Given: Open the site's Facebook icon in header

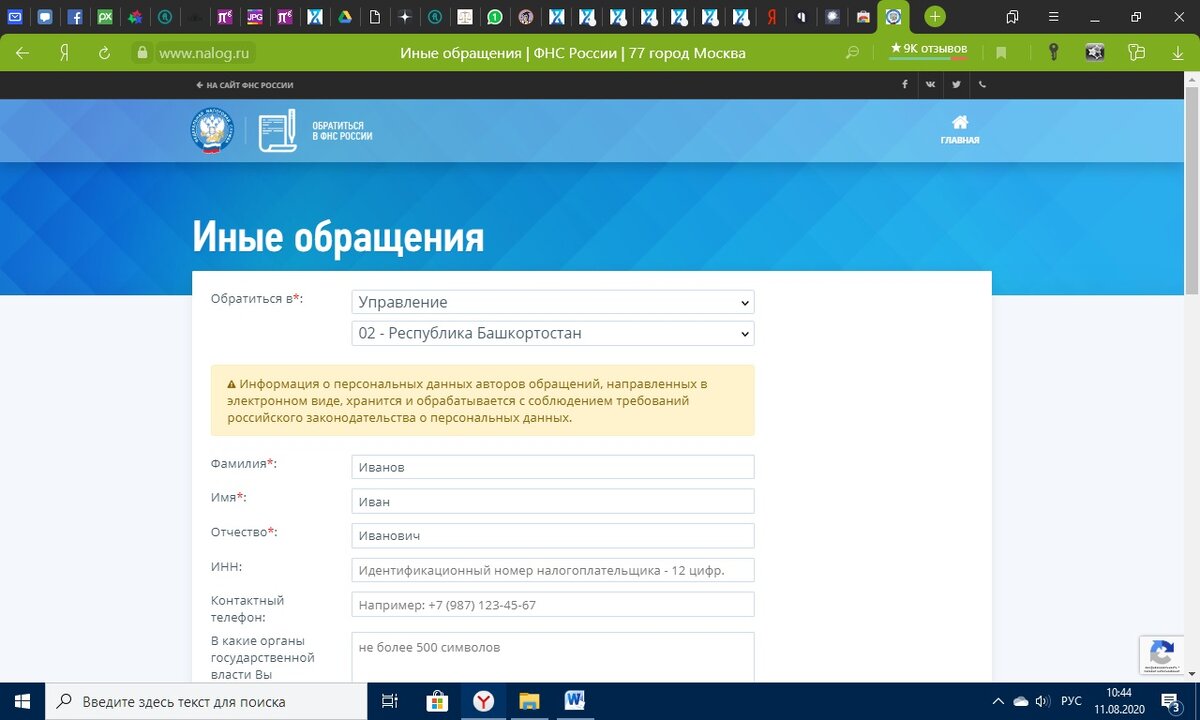Looking at the screenshot, I should coord(905,85).
